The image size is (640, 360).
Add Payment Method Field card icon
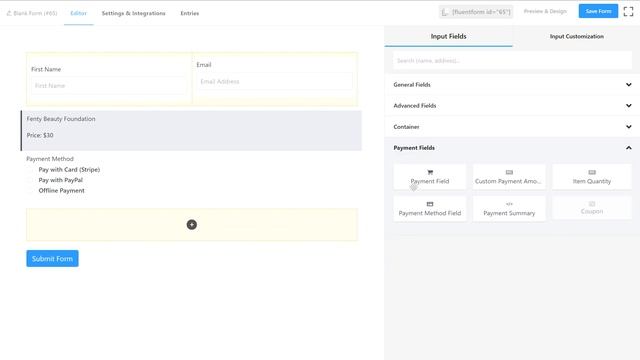[x=430, y=204]
